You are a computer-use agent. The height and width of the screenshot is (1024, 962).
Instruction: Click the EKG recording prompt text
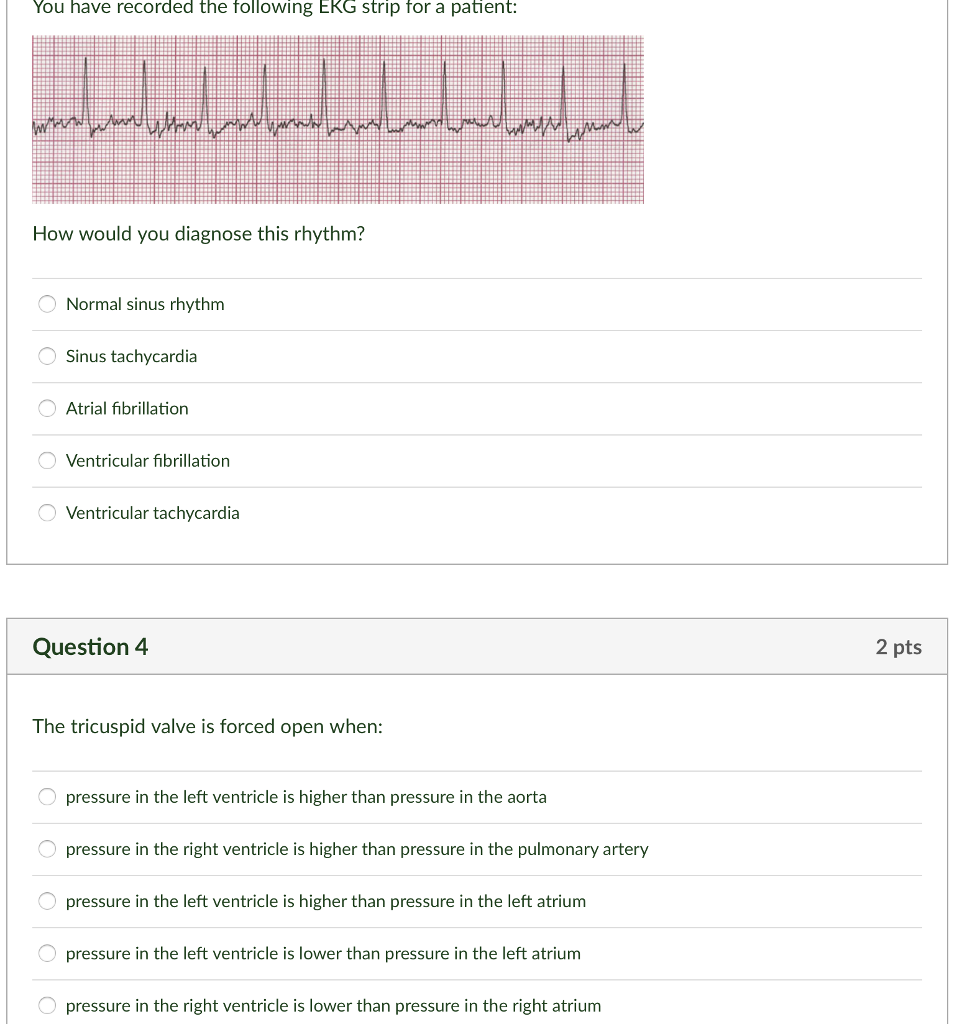coord(275,7)
